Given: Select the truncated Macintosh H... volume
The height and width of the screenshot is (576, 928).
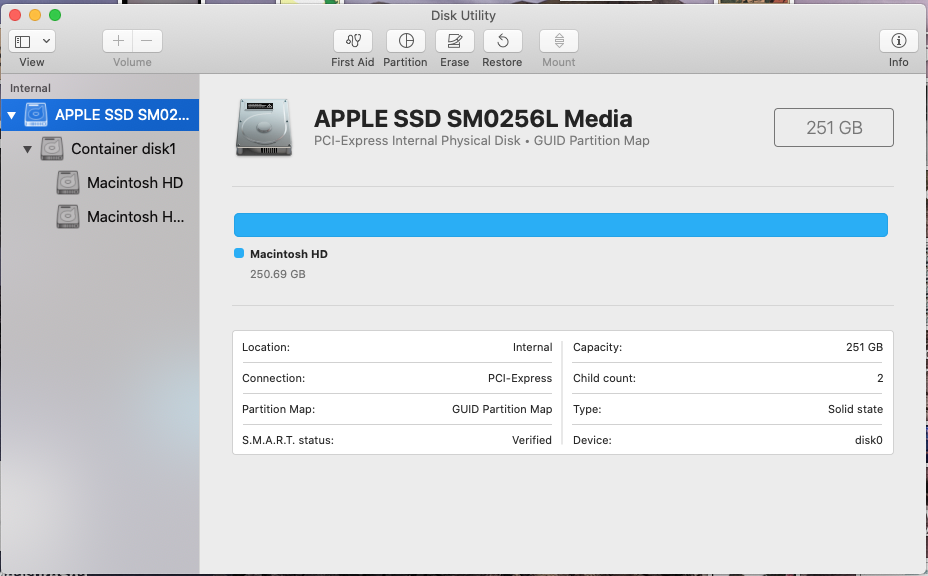Looking at the screenshot, I should (99, 217).
